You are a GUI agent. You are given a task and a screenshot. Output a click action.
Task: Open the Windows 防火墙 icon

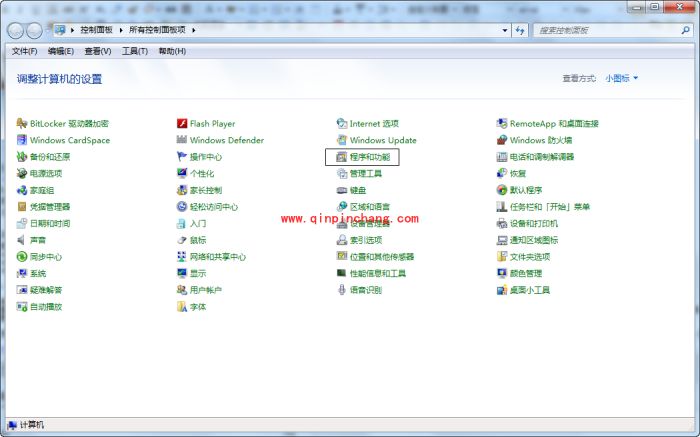pos(502,140)
